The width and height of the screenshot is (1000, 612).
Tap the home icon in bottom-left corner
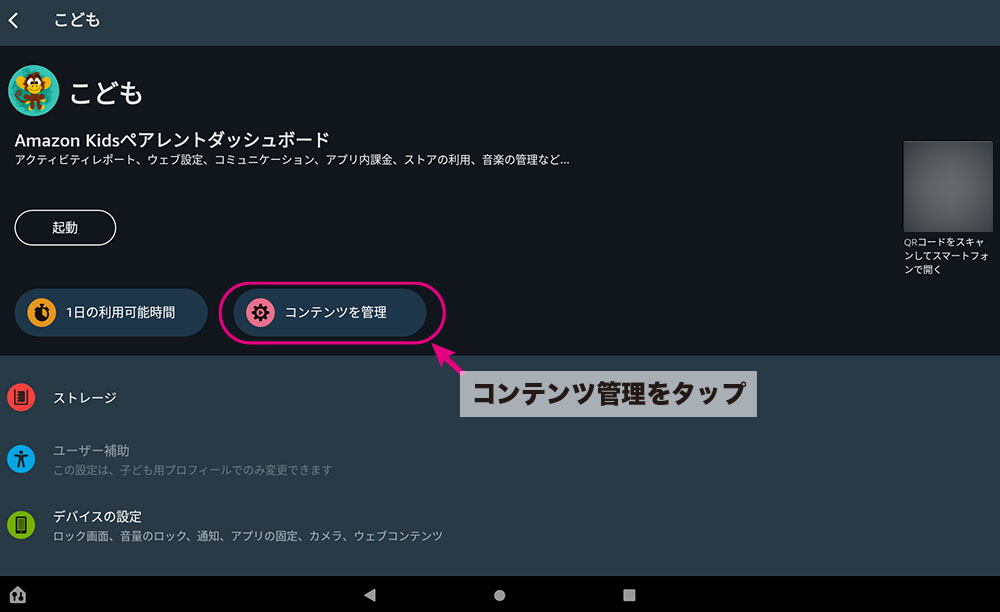(18, 595)
